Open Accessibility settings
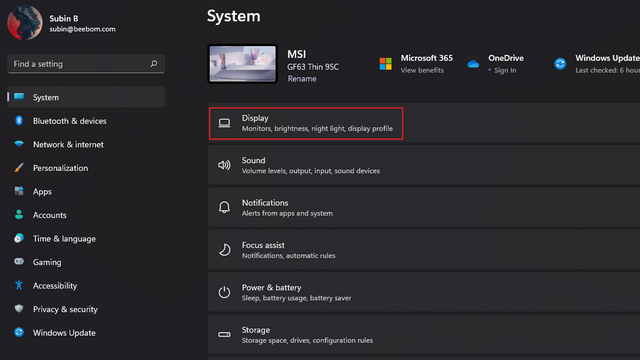Screen dimensions: 640x360 click(86, 286)
